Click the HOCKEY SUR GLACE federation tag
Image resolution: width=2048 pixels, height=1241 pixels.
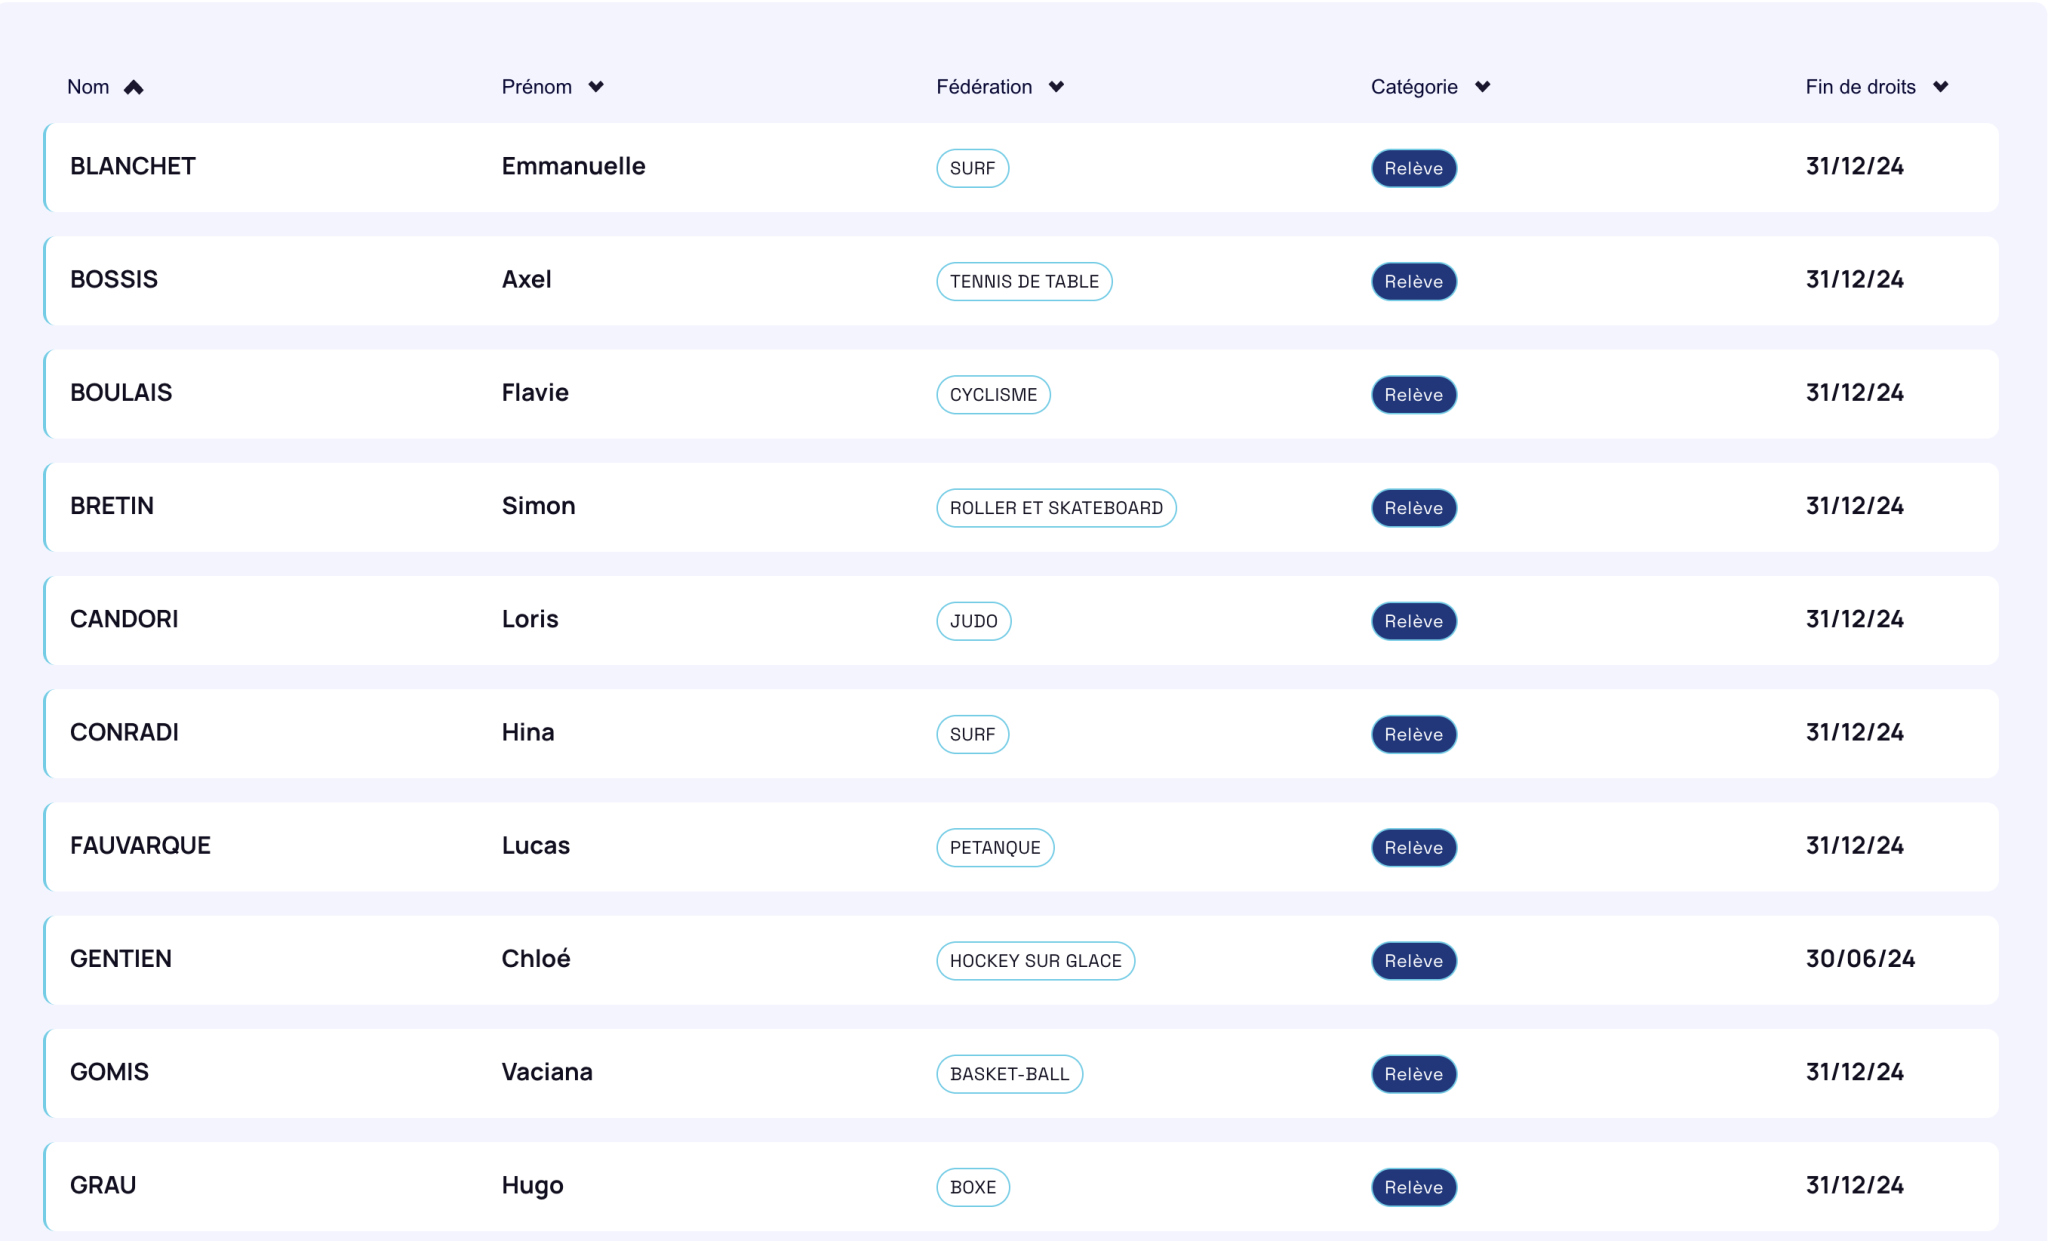tap(1035, 961)
